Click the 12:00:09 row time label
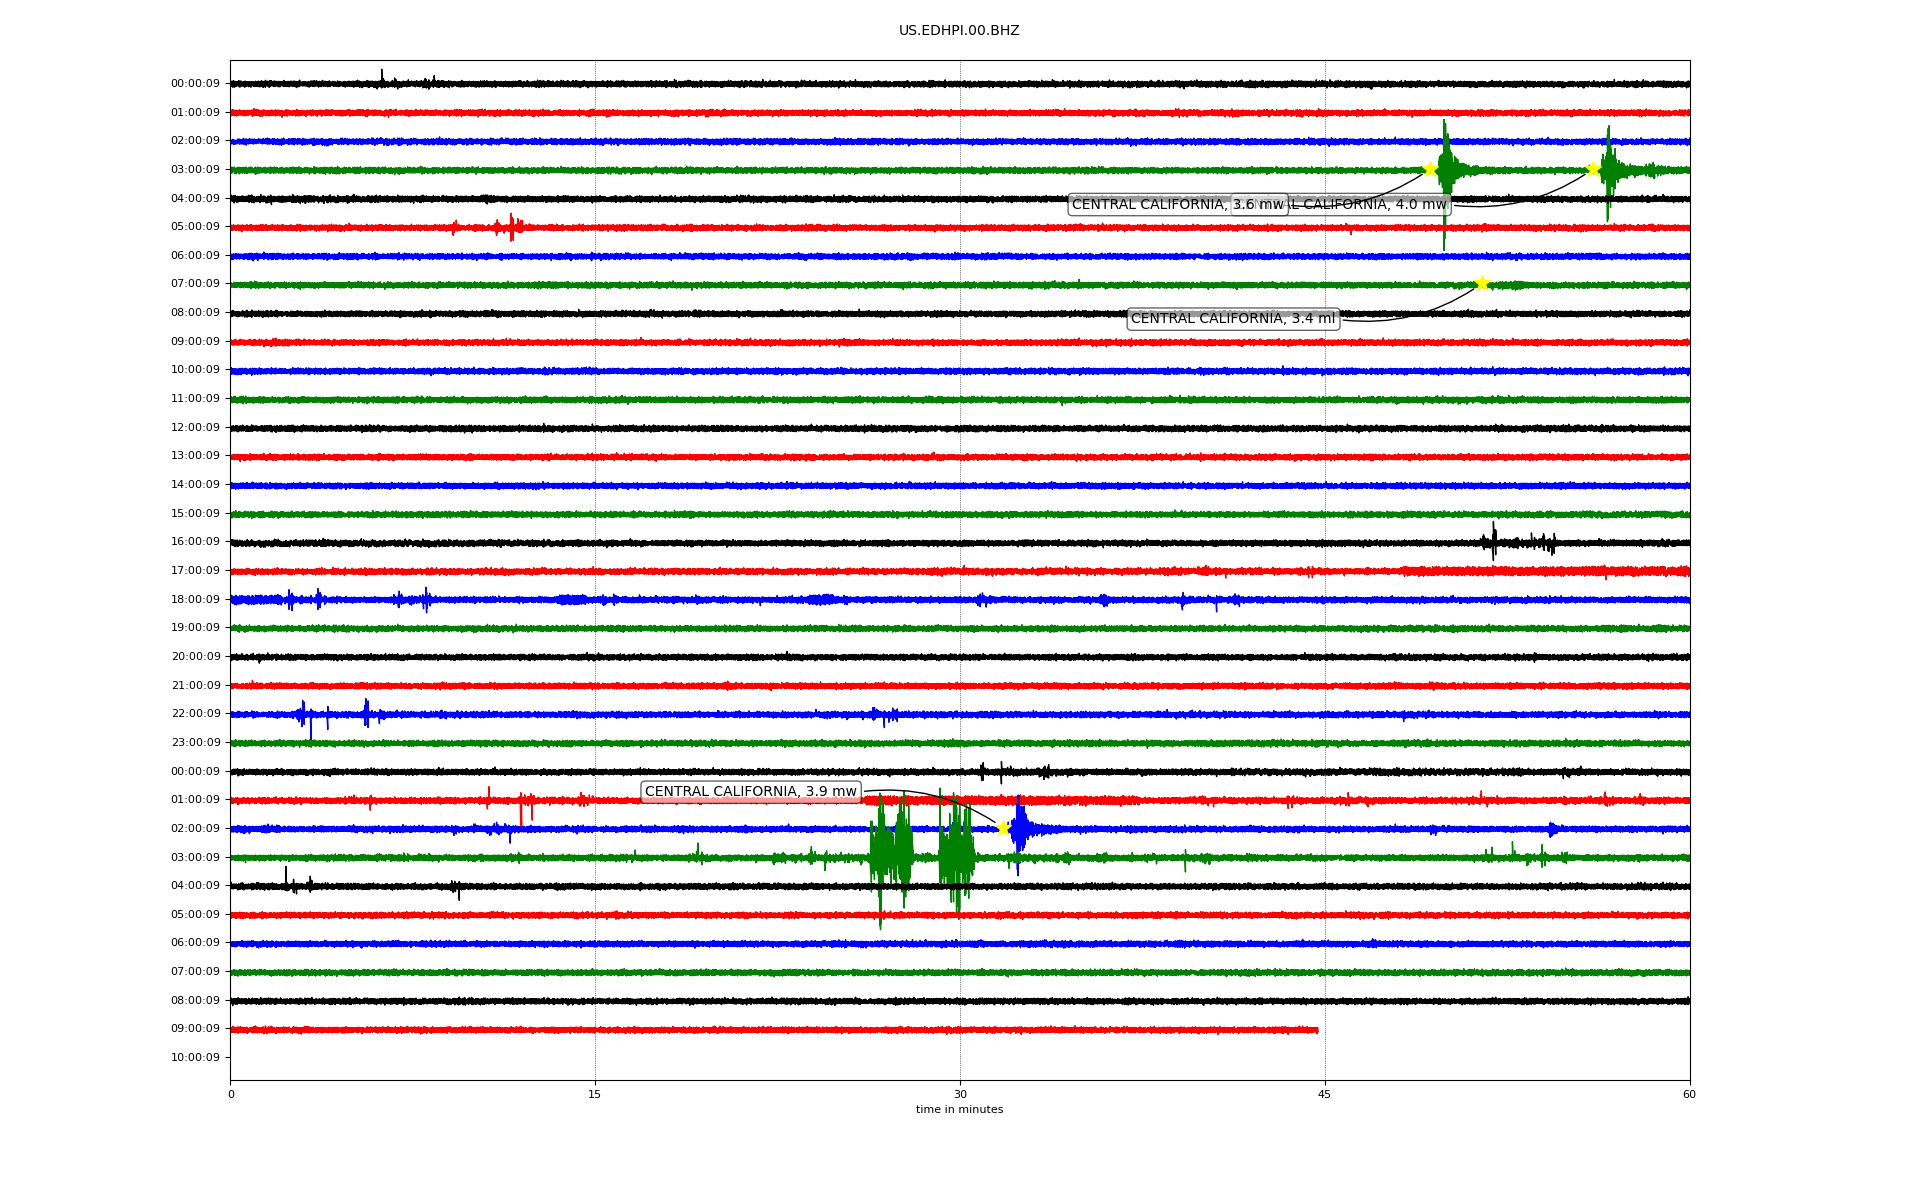1920x1200 pixels. point(195,428)
